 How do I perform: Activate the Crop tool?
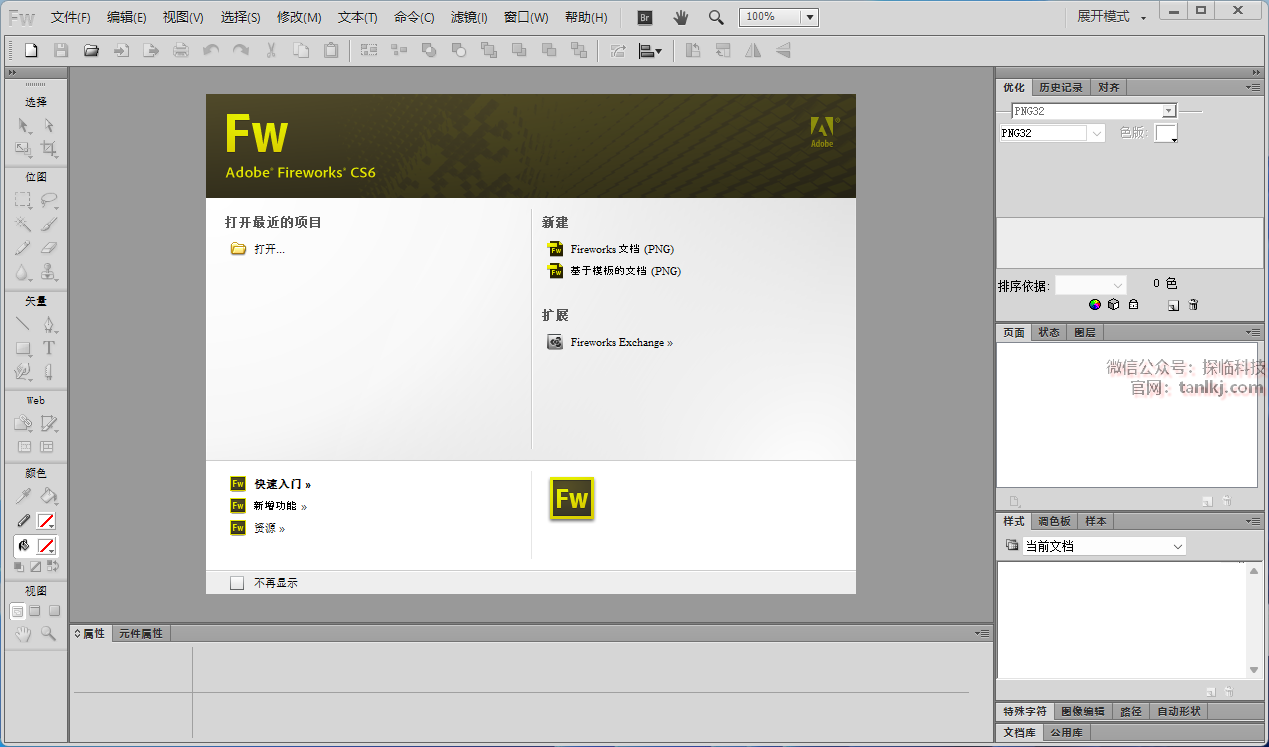[48, 150]
